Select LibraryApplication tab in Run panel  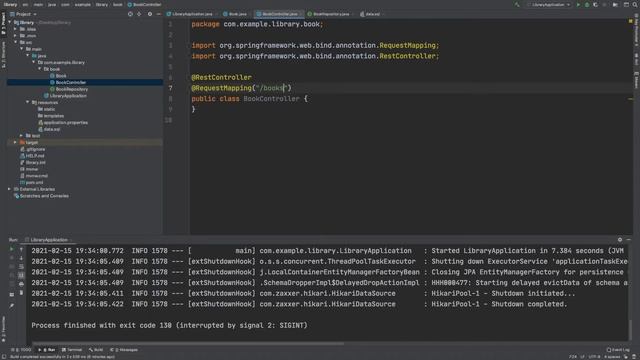(x=48, y=240)
